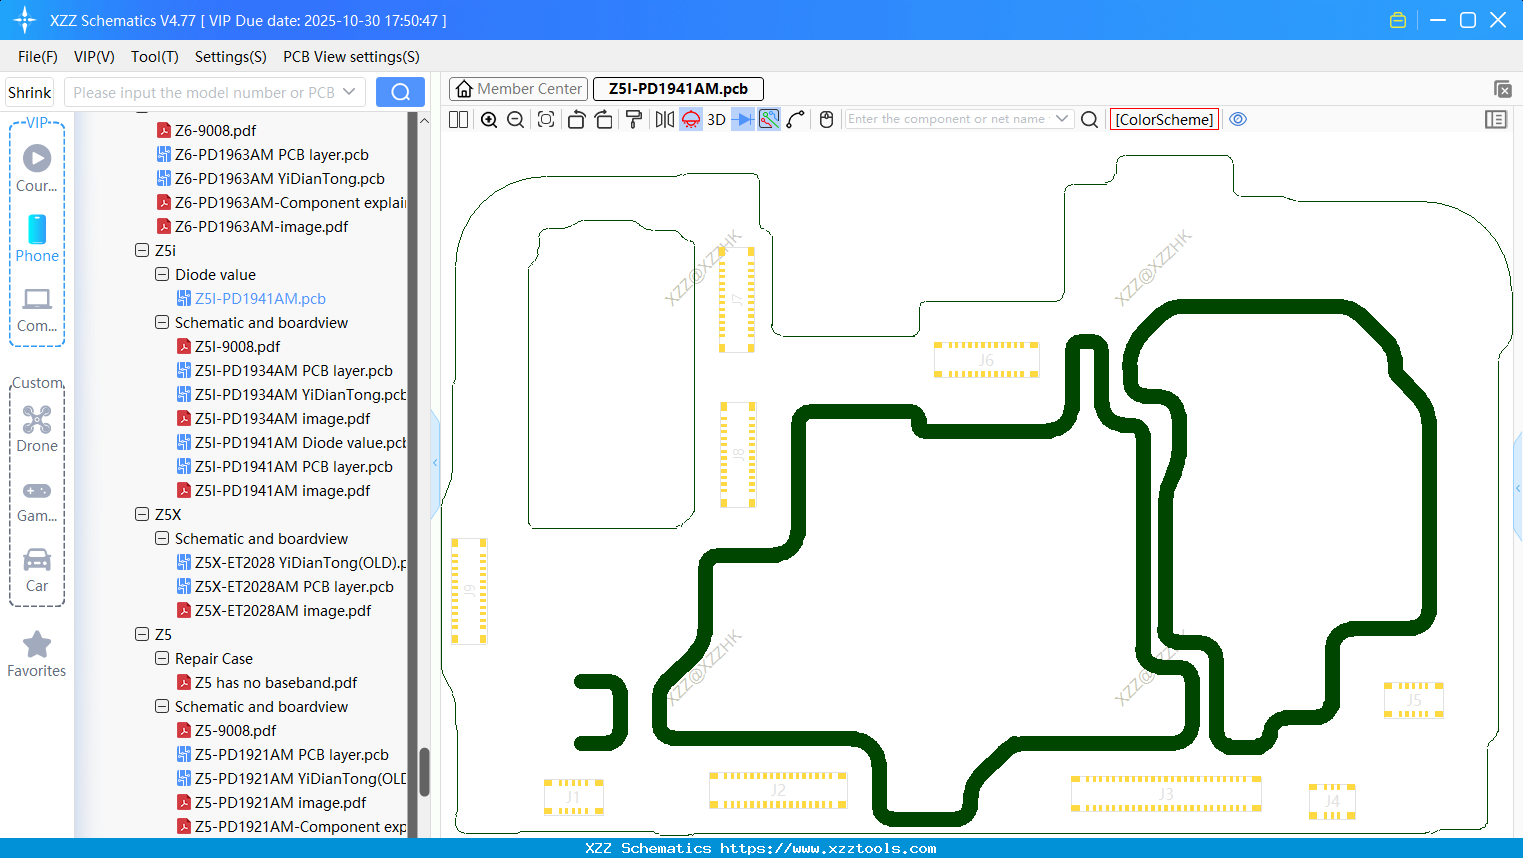This screenshot has height=858, width=1523.
Task: Switch to the Member Center tab
Action: (x=519, y=89)
